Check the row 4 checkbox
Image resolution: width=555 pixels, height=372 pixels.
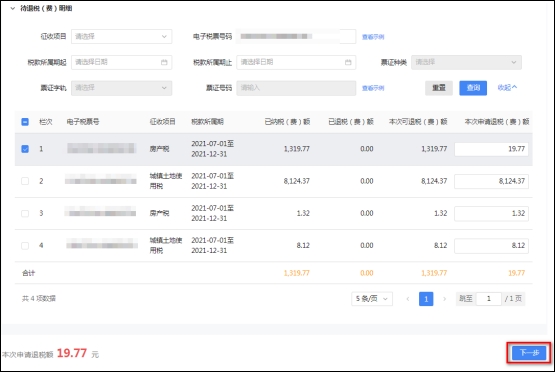(x=25, y=246)
